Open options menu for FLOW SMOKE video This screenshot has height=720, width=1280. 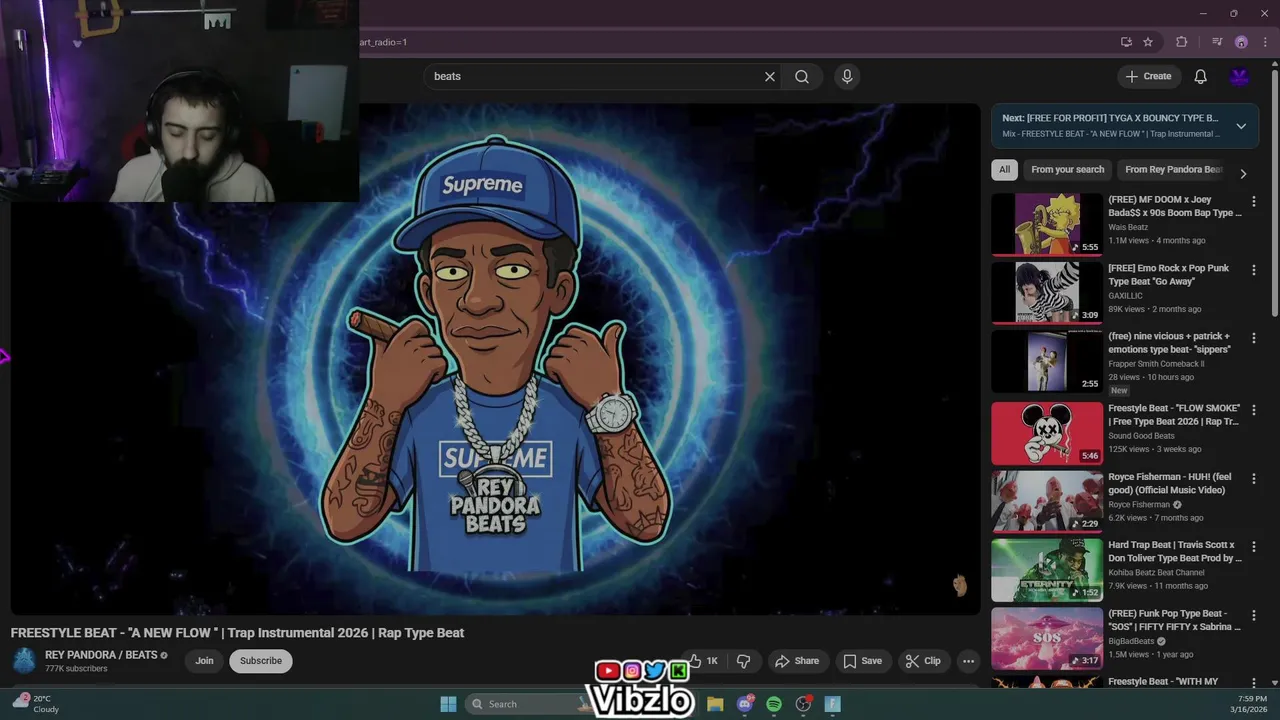(x=1253, y=410)
